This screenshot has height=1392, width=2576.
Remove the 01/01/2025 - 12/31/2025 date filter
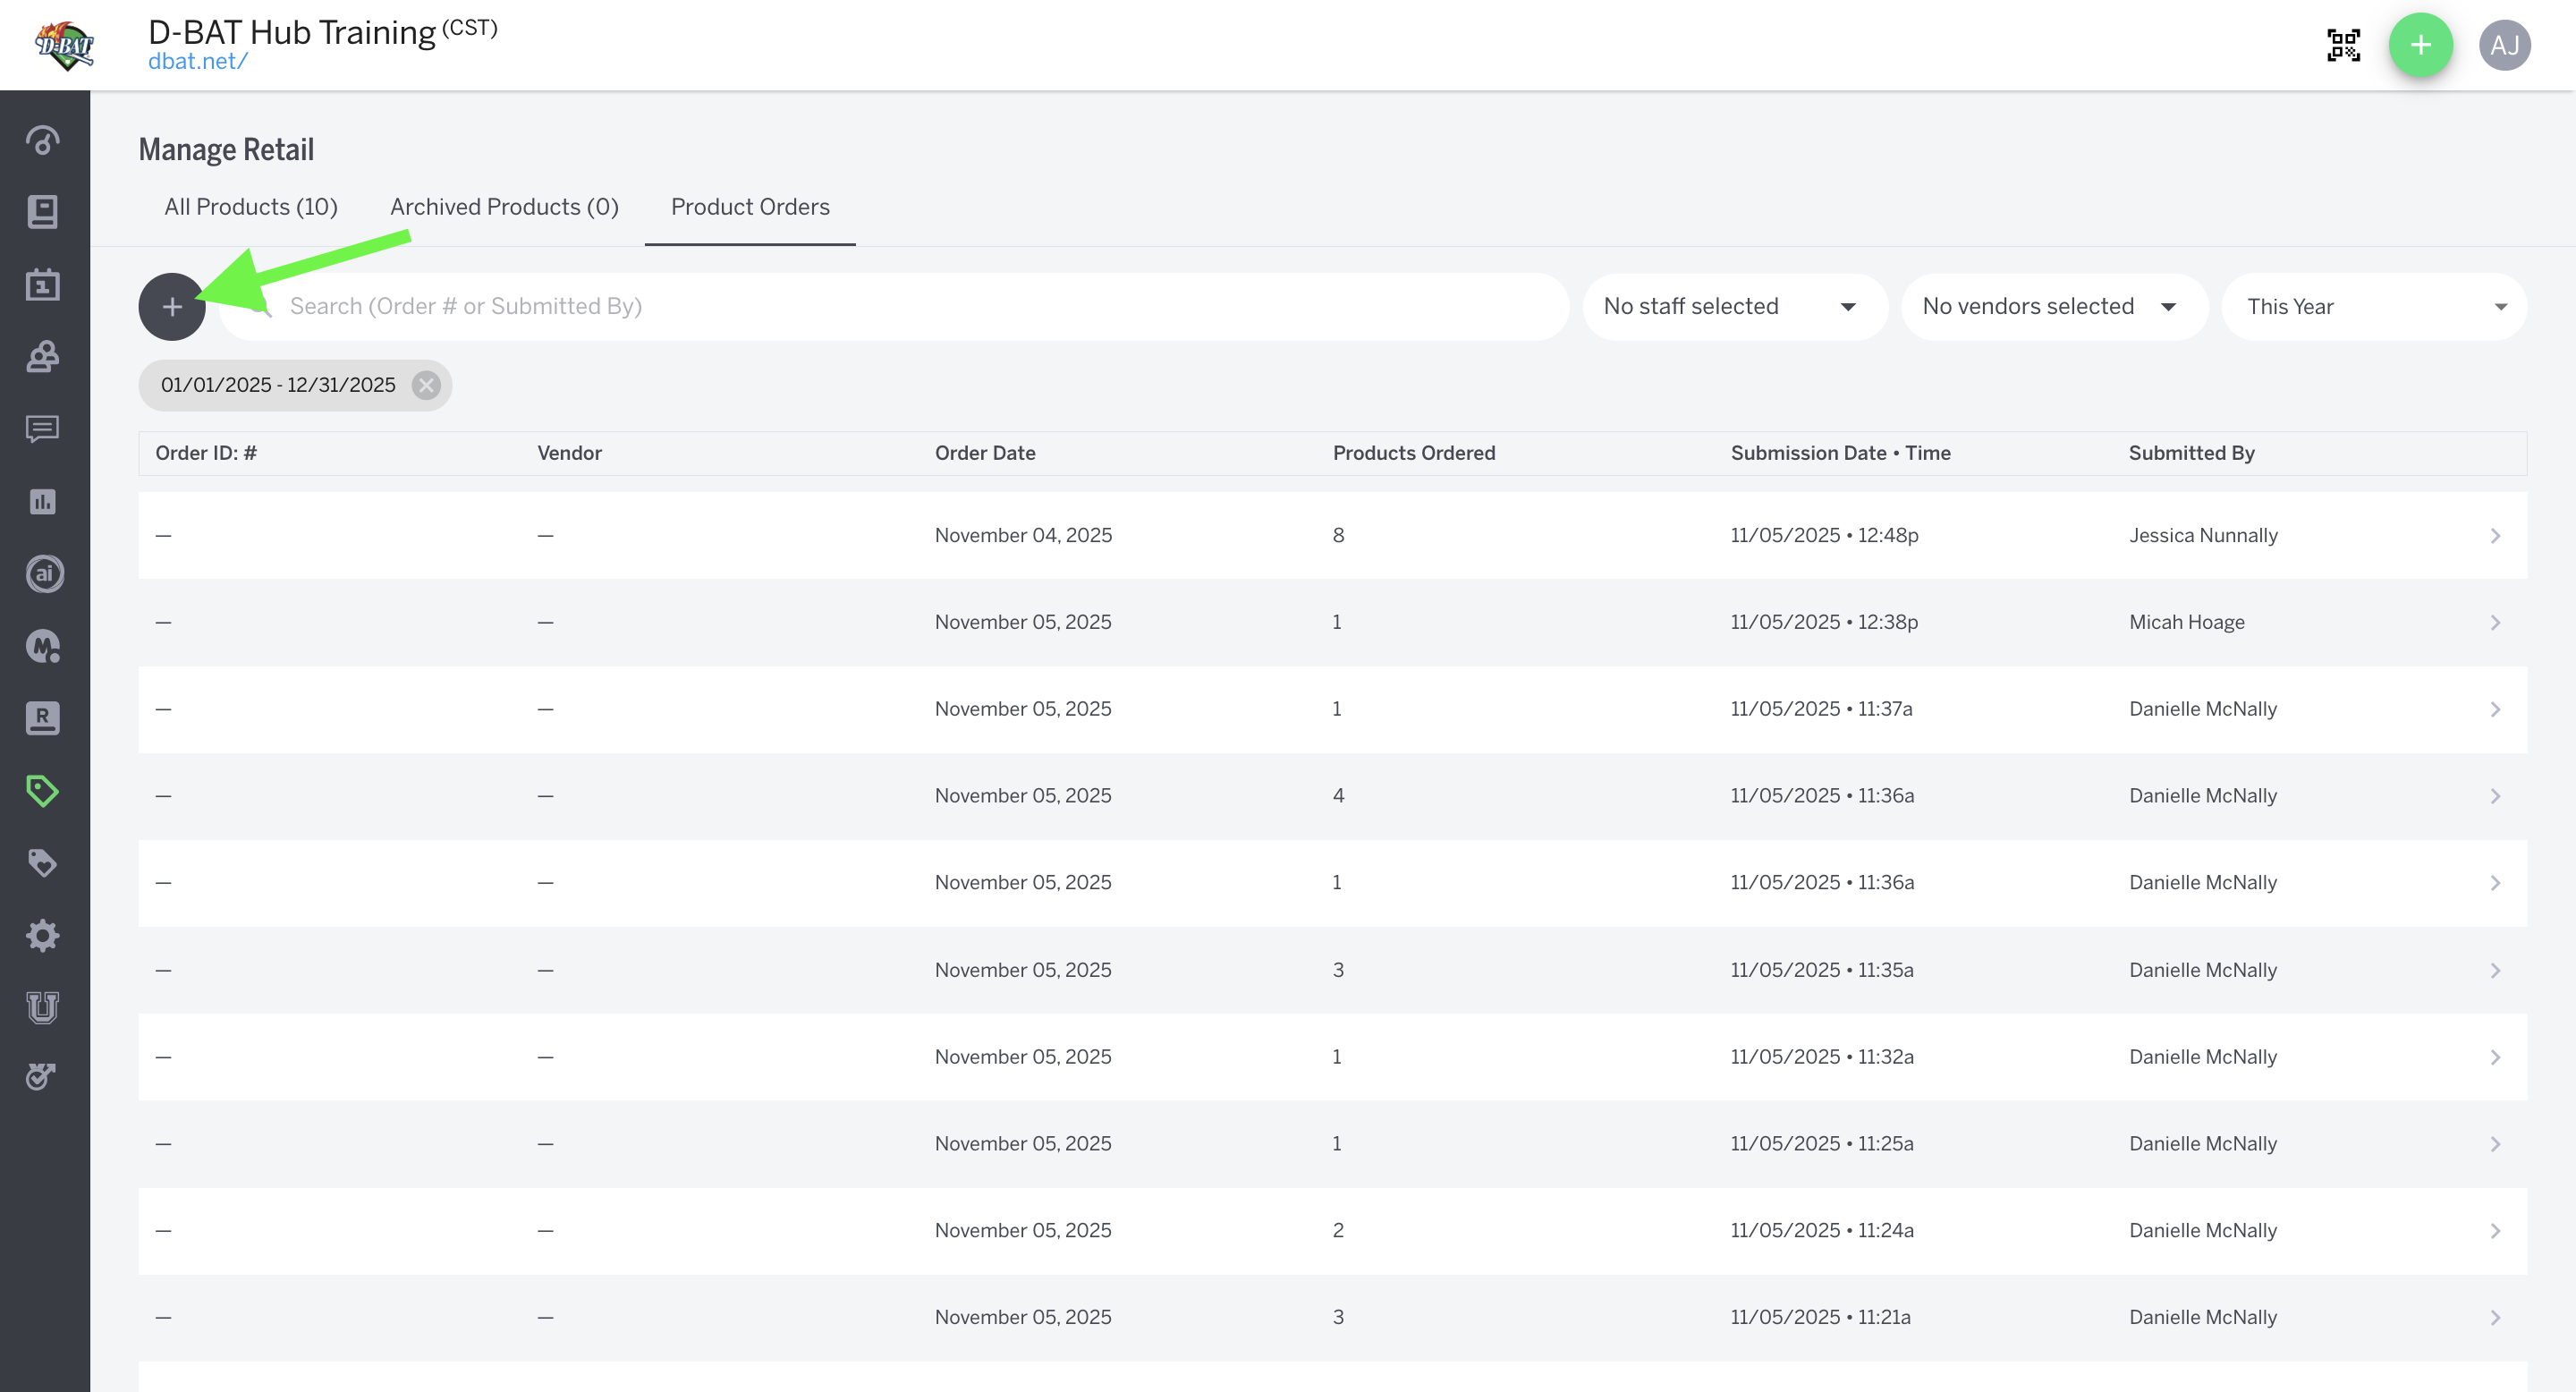pyautogui.click(x=426, y=385)
